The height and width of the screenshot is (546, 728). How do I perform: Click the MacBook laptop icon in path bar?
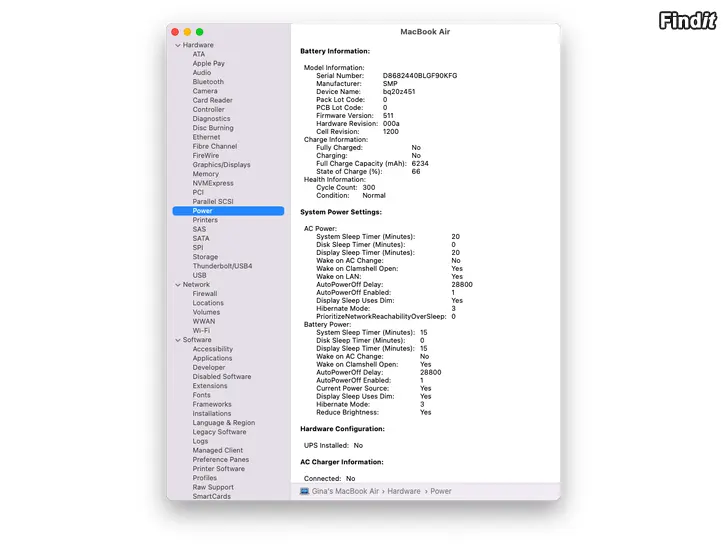pos(304,491)
